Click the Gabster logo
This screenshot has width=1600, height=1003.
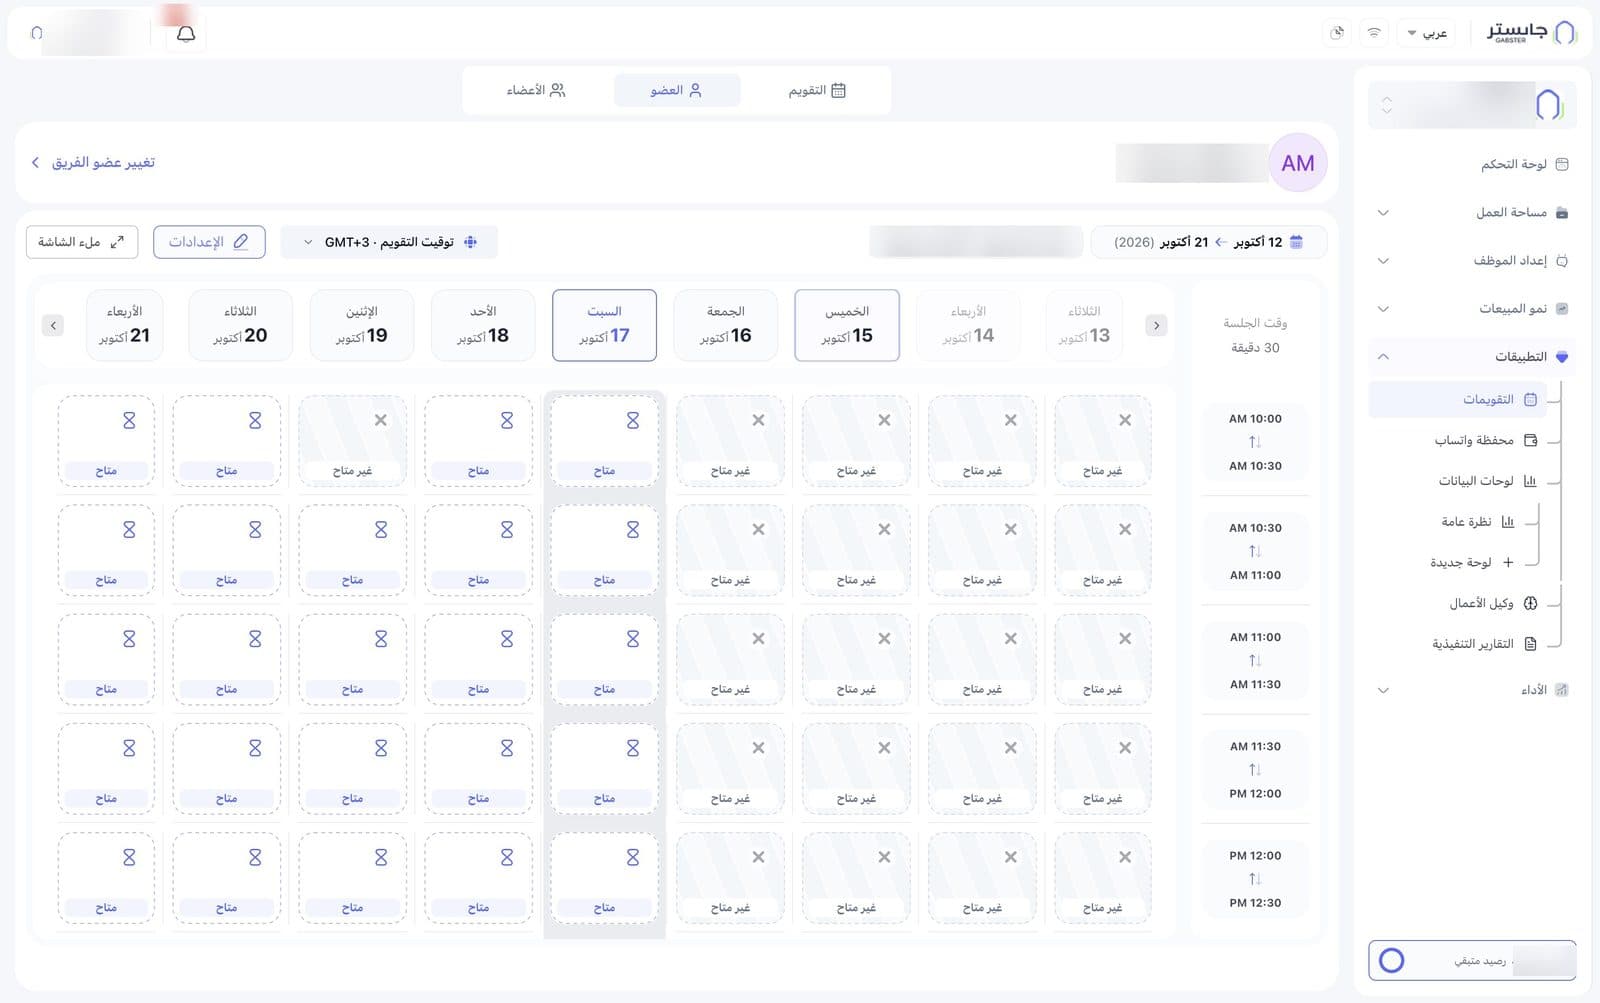1531,33
